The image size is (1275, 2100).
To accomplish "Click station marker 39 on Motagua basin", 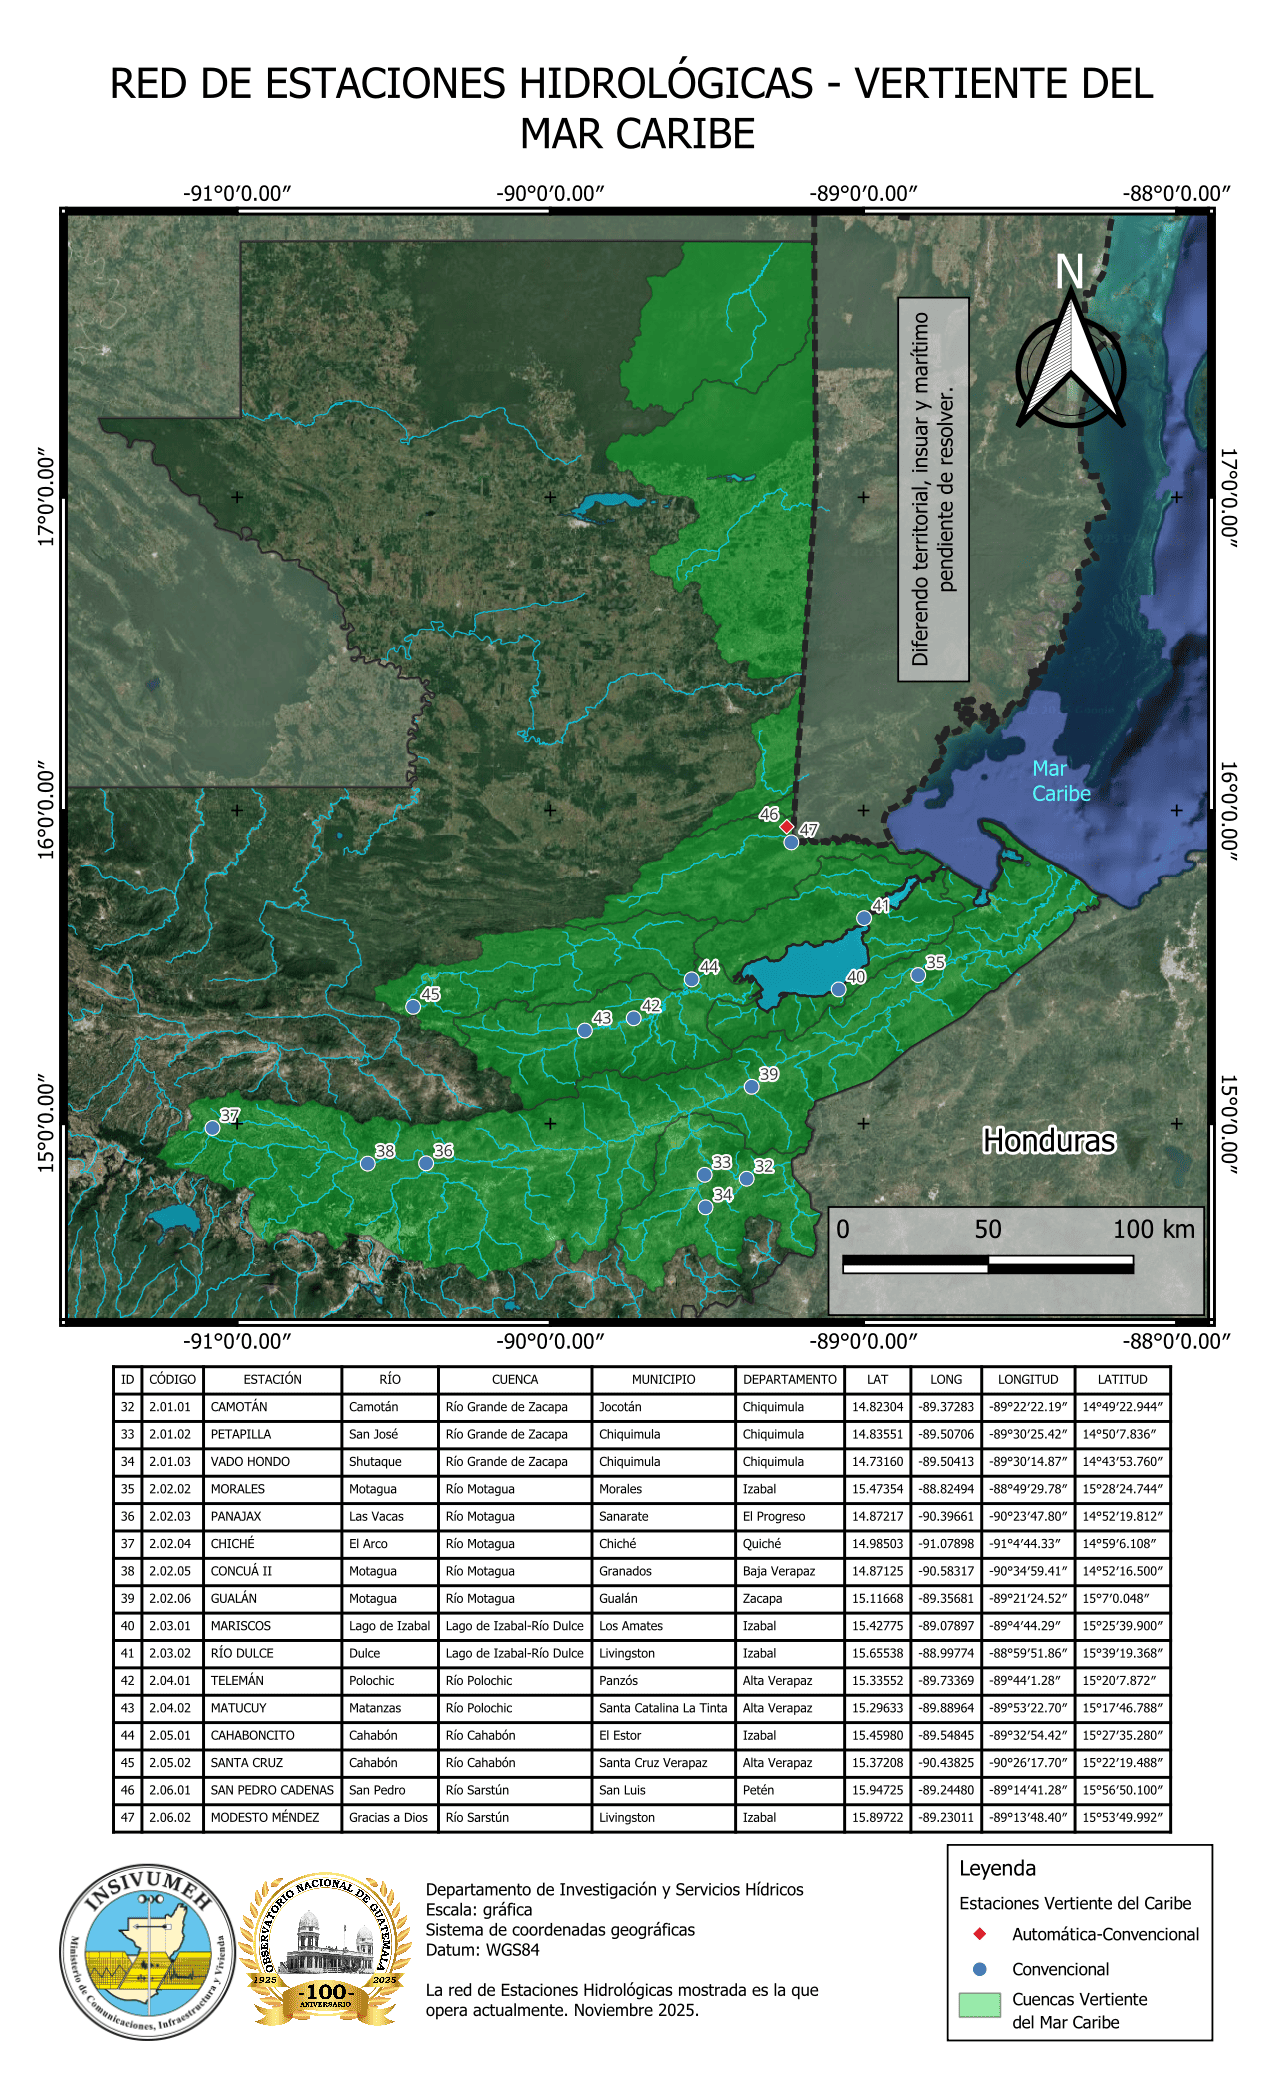I will click(x=751, y=1087).
